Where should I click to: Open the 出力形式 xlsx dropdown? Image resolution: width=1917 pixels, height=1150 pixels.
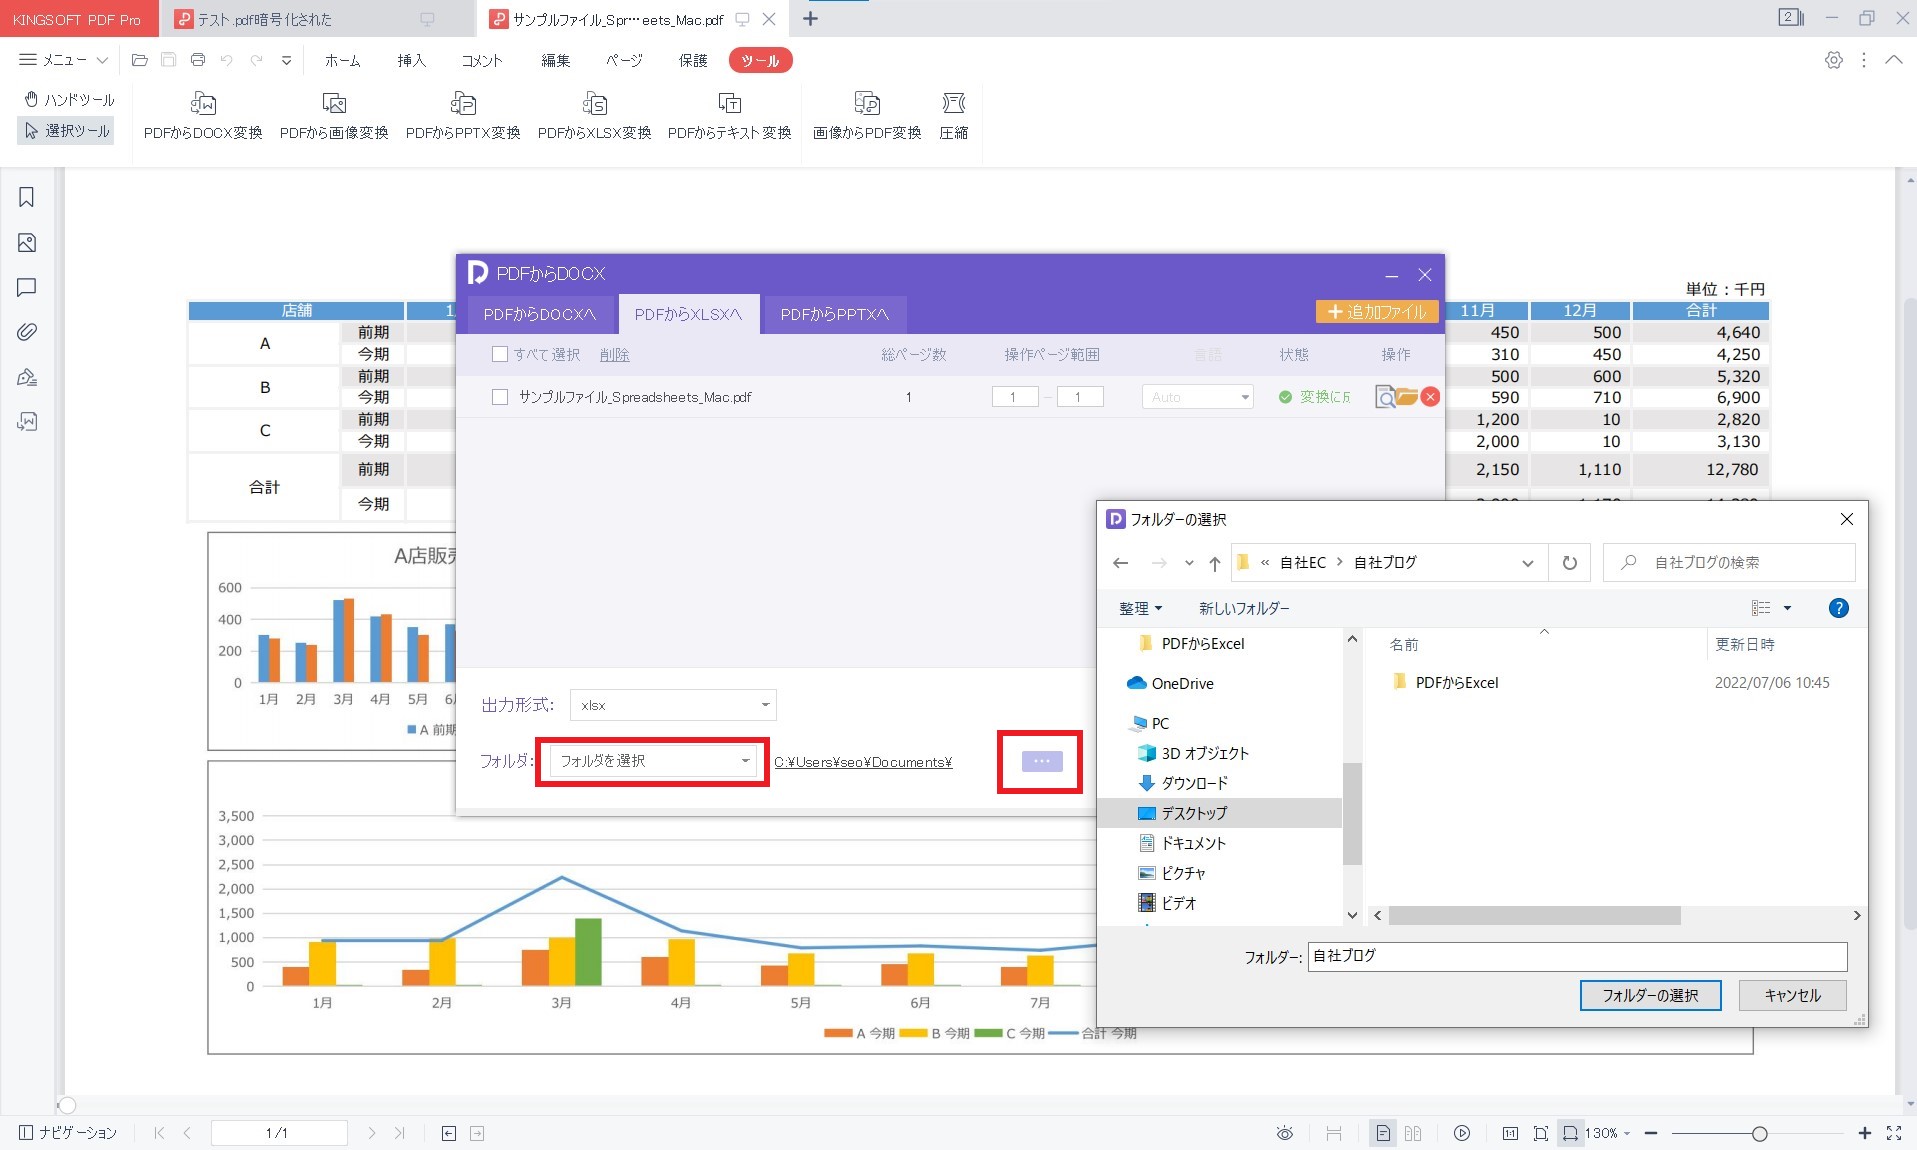point(673,705)
